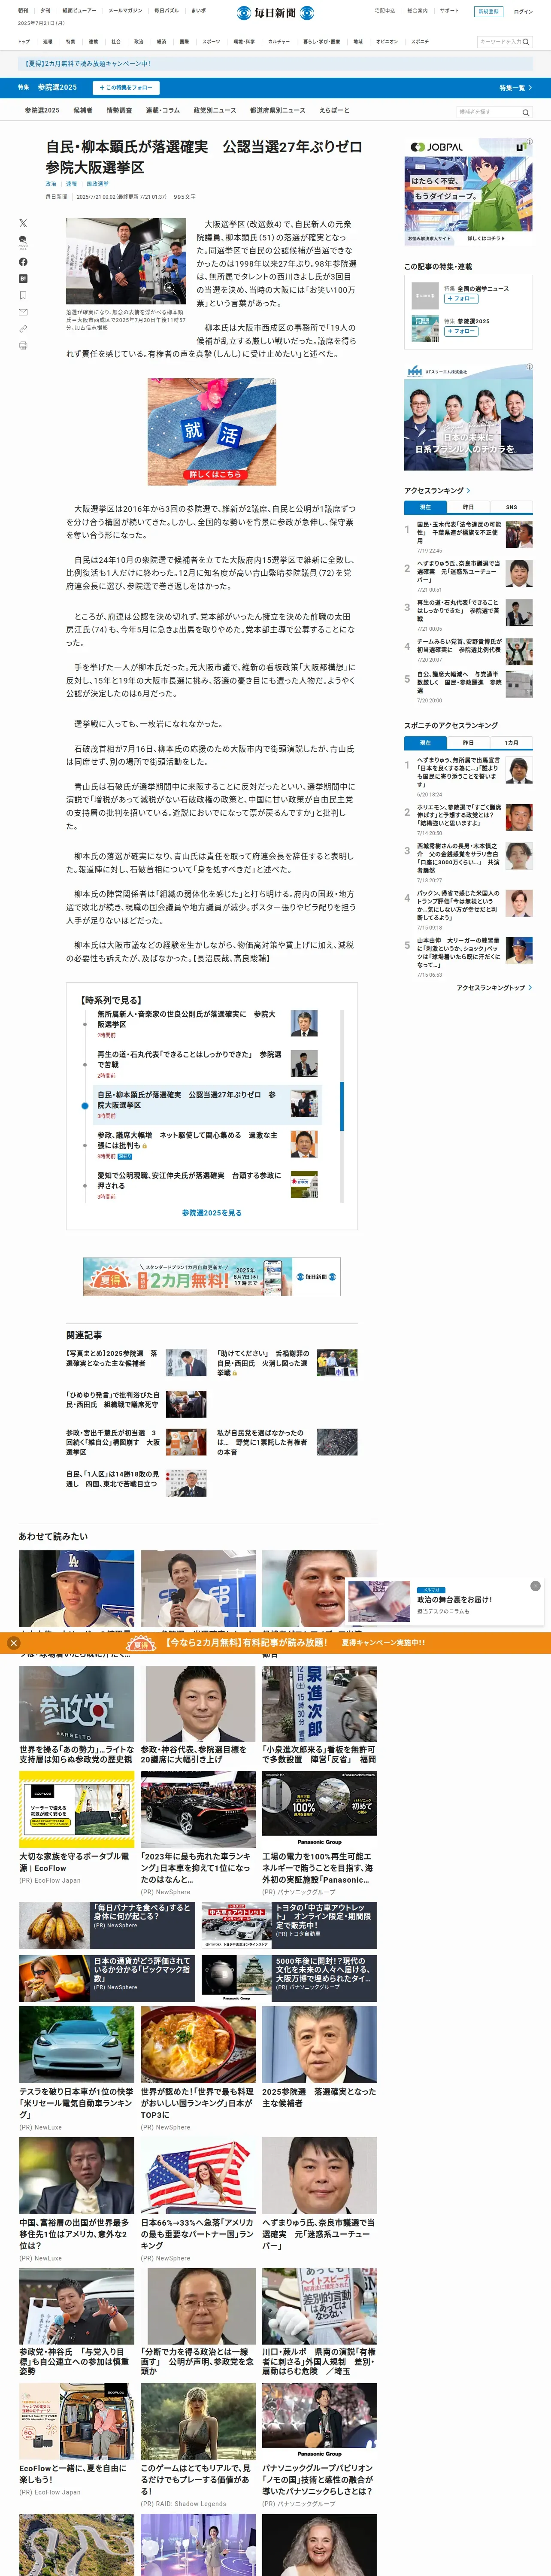Follow 参院選2025 in the sidebar
This screenshot has width=551, height=2576.
(x=461, y=331)
